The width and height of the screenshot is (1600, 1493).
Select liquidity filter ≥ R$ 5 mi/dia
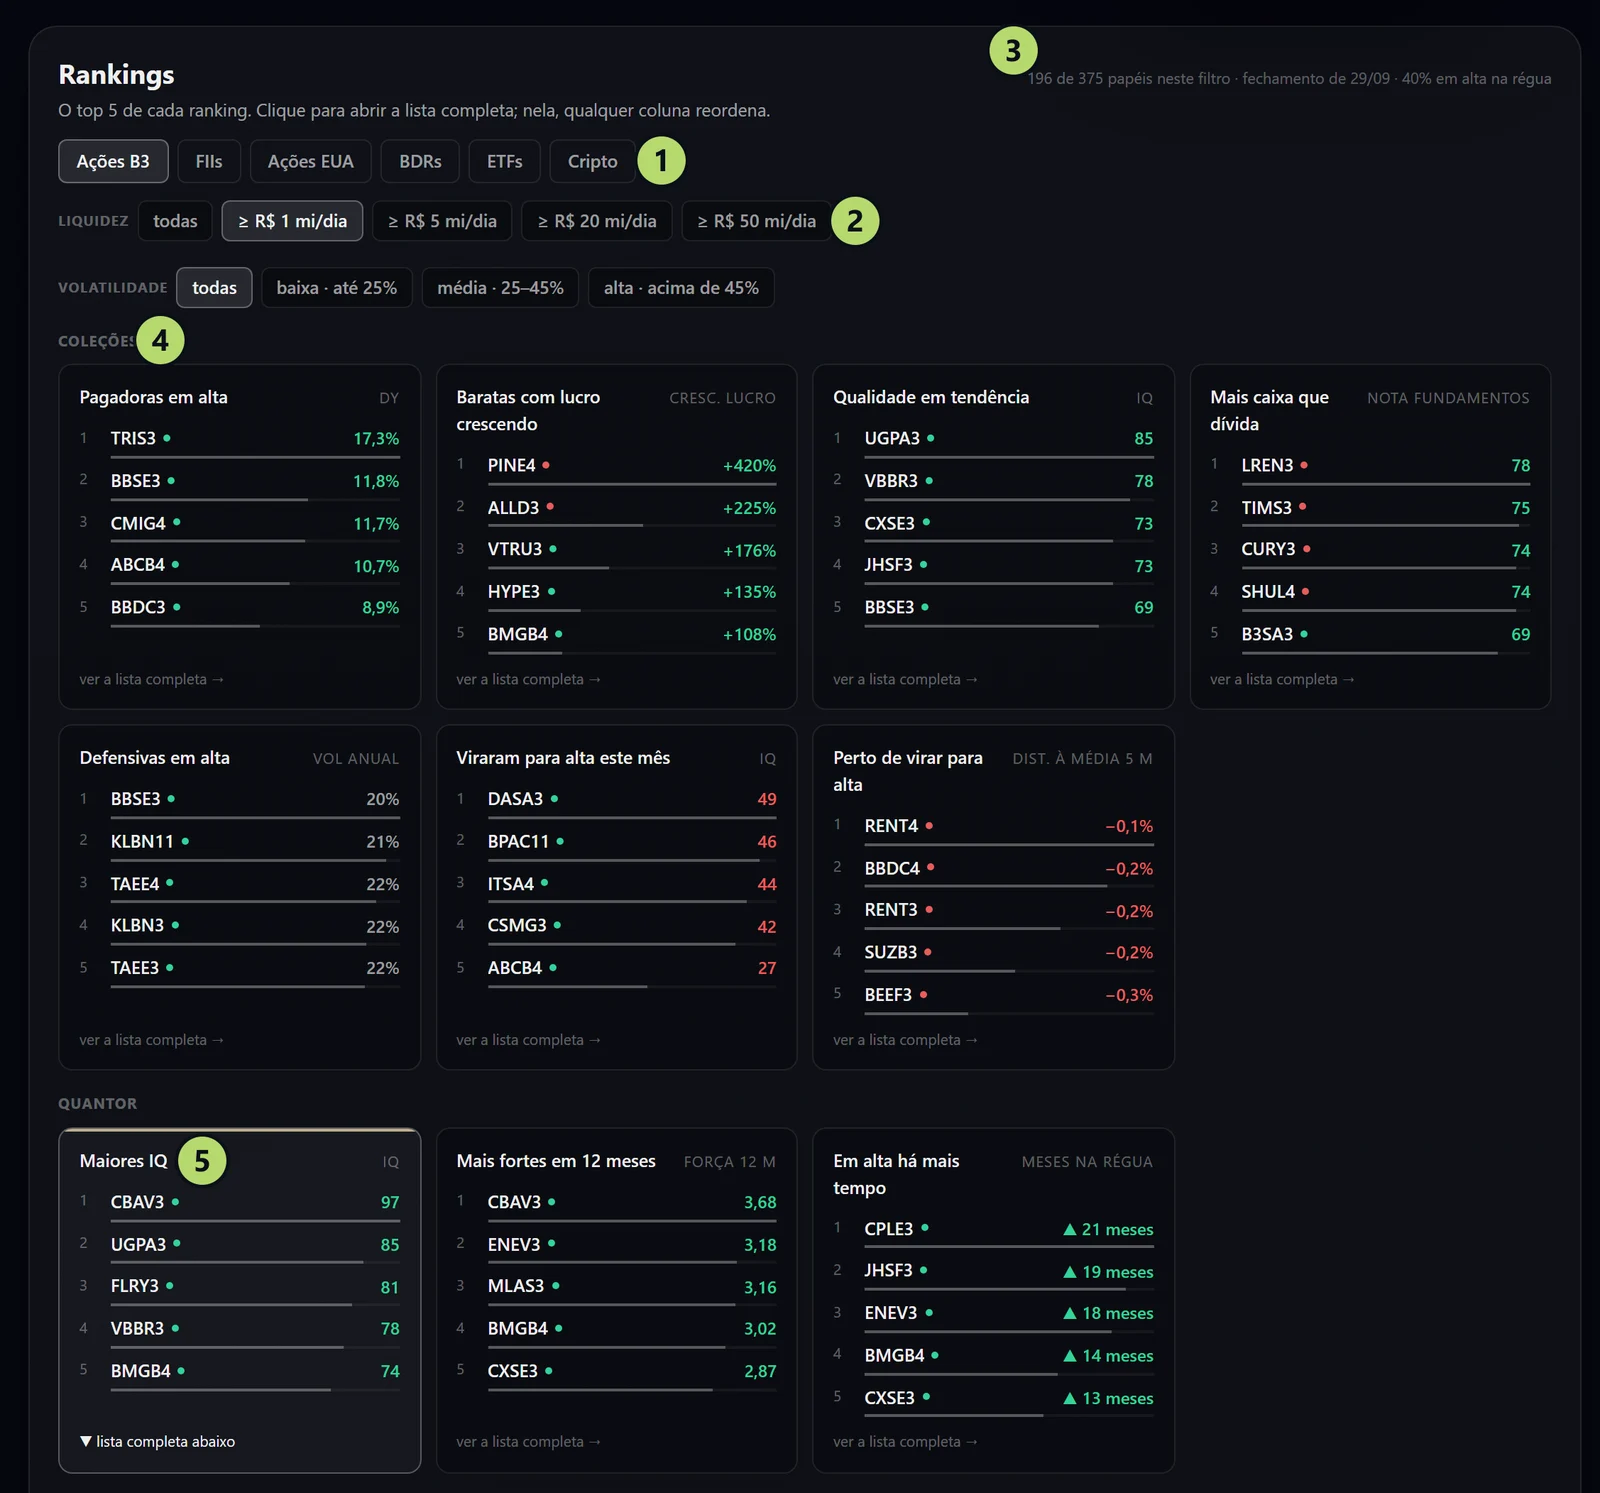(442, 221)
